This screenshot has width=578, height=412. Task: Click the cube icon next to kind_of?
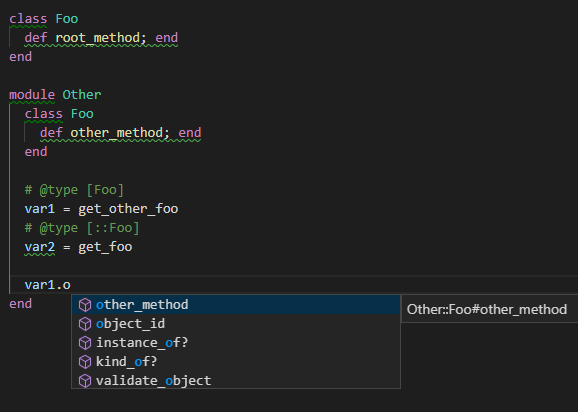coord(85,362)
